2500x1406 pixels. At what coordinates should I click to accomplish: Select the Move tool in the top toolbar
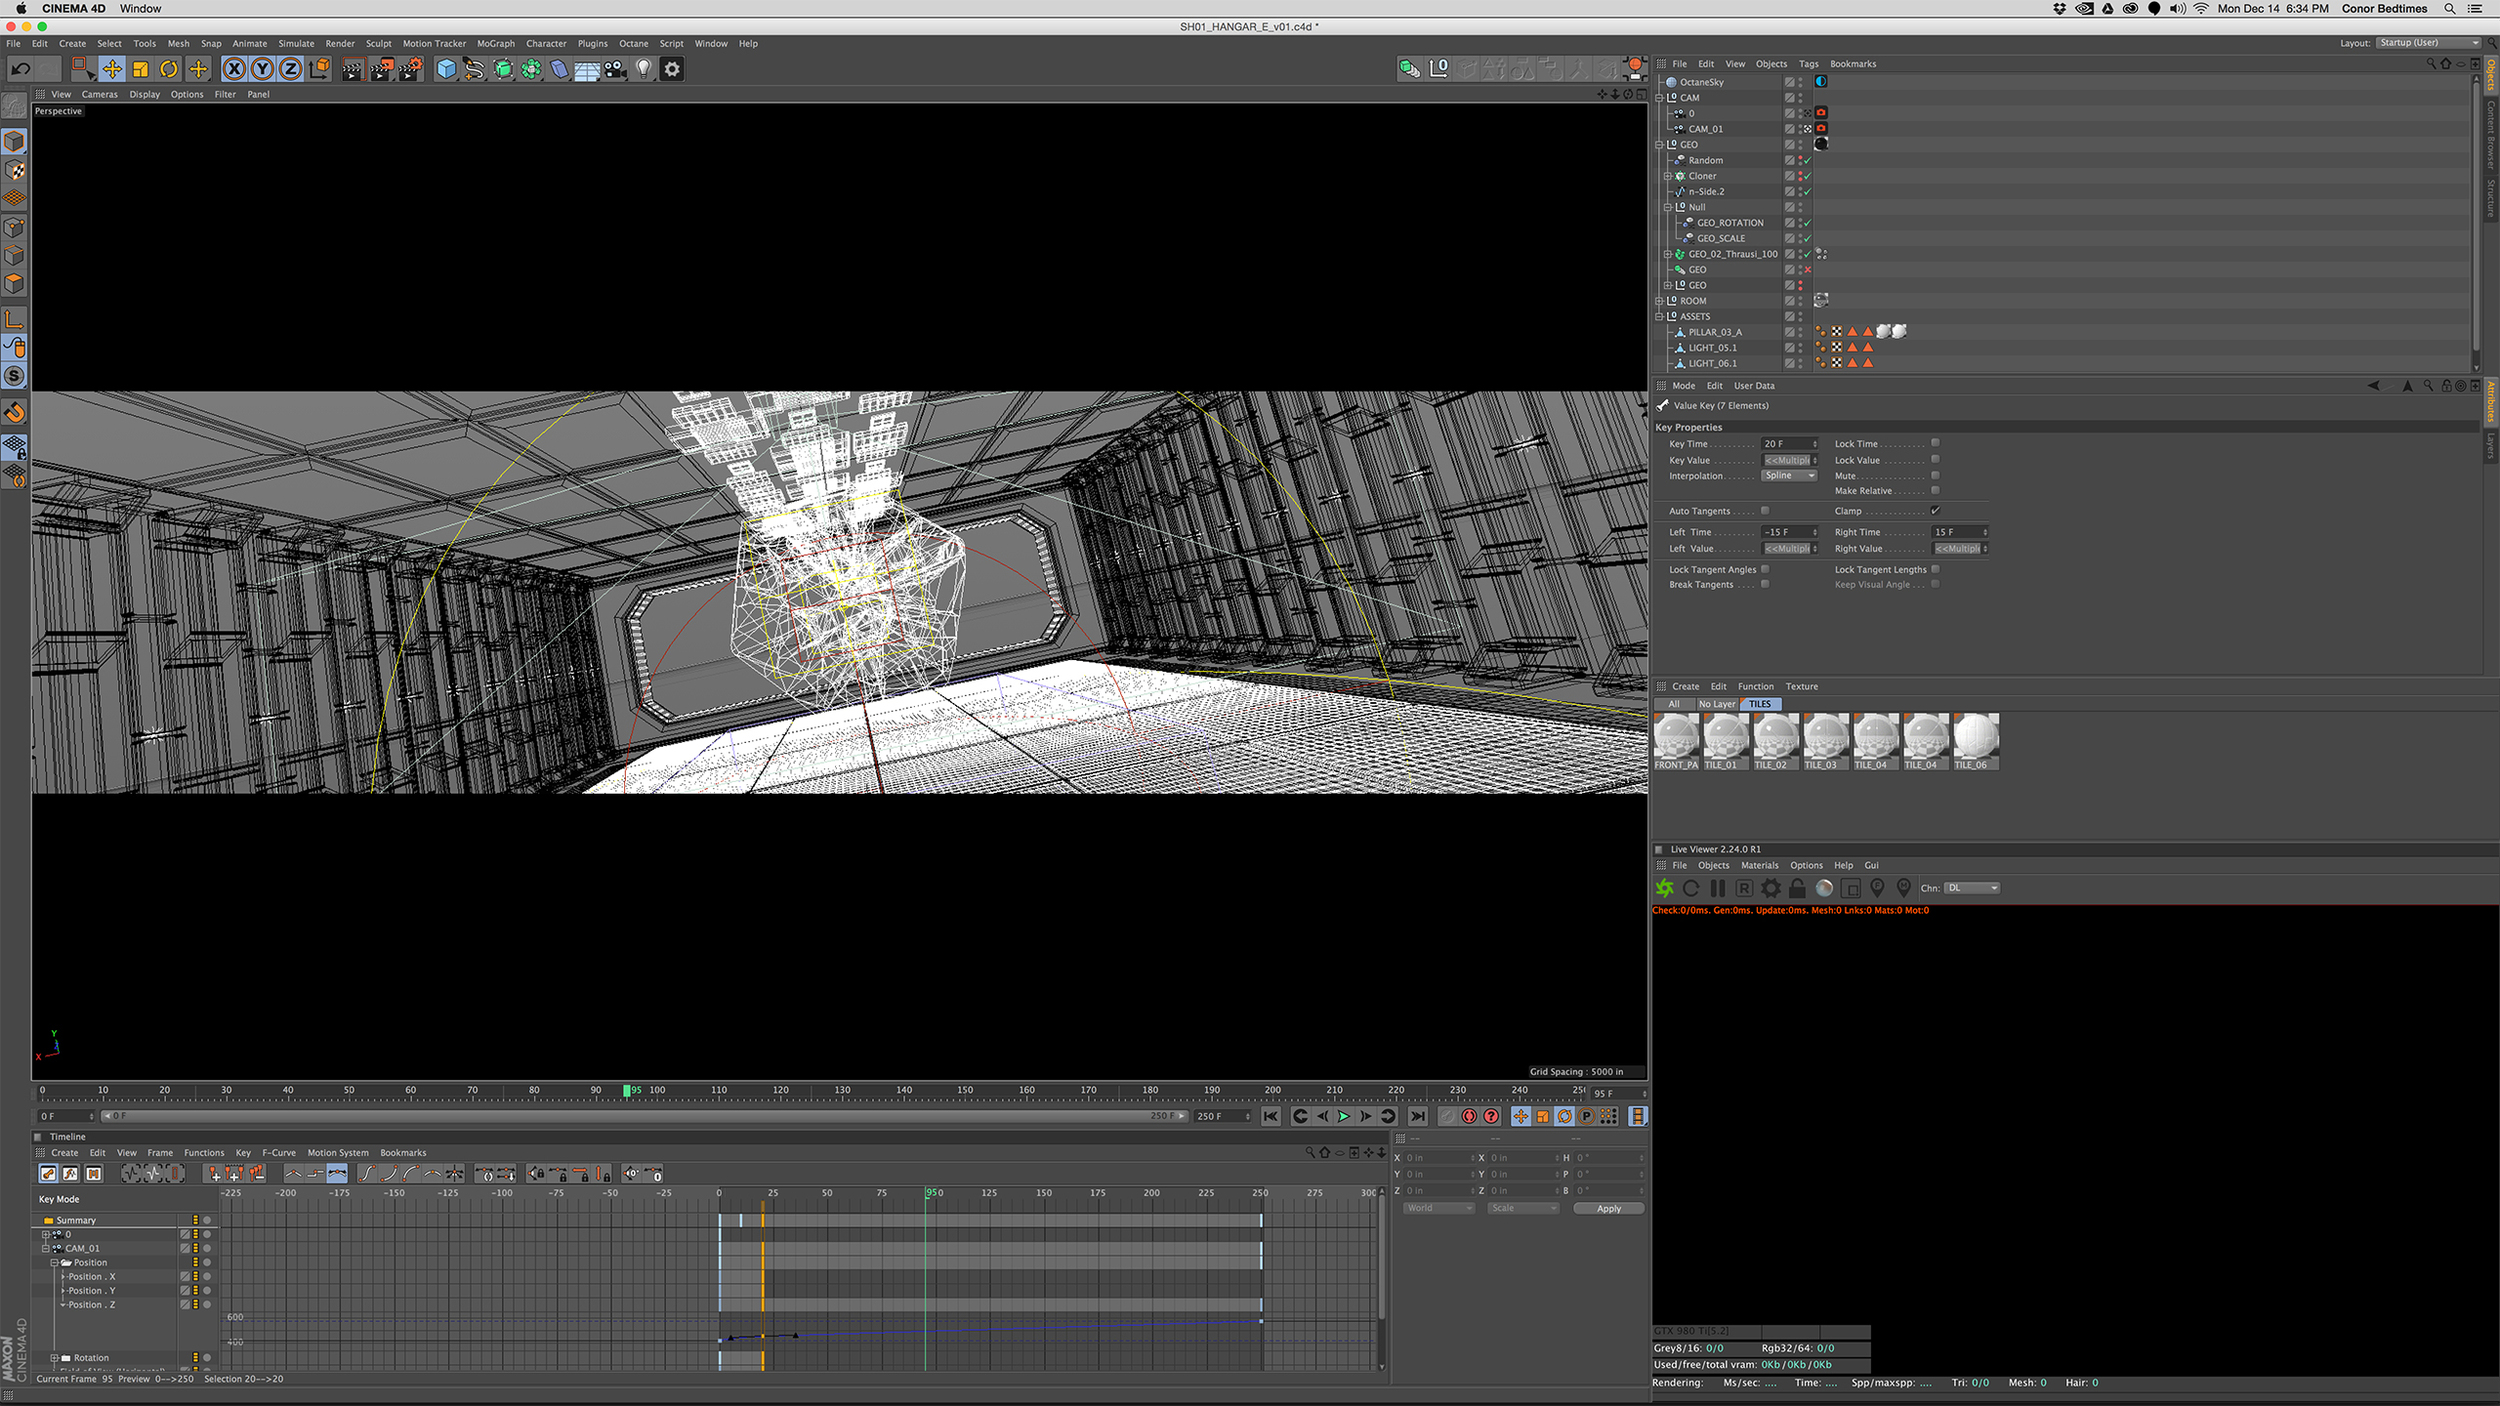pos(112,69)
